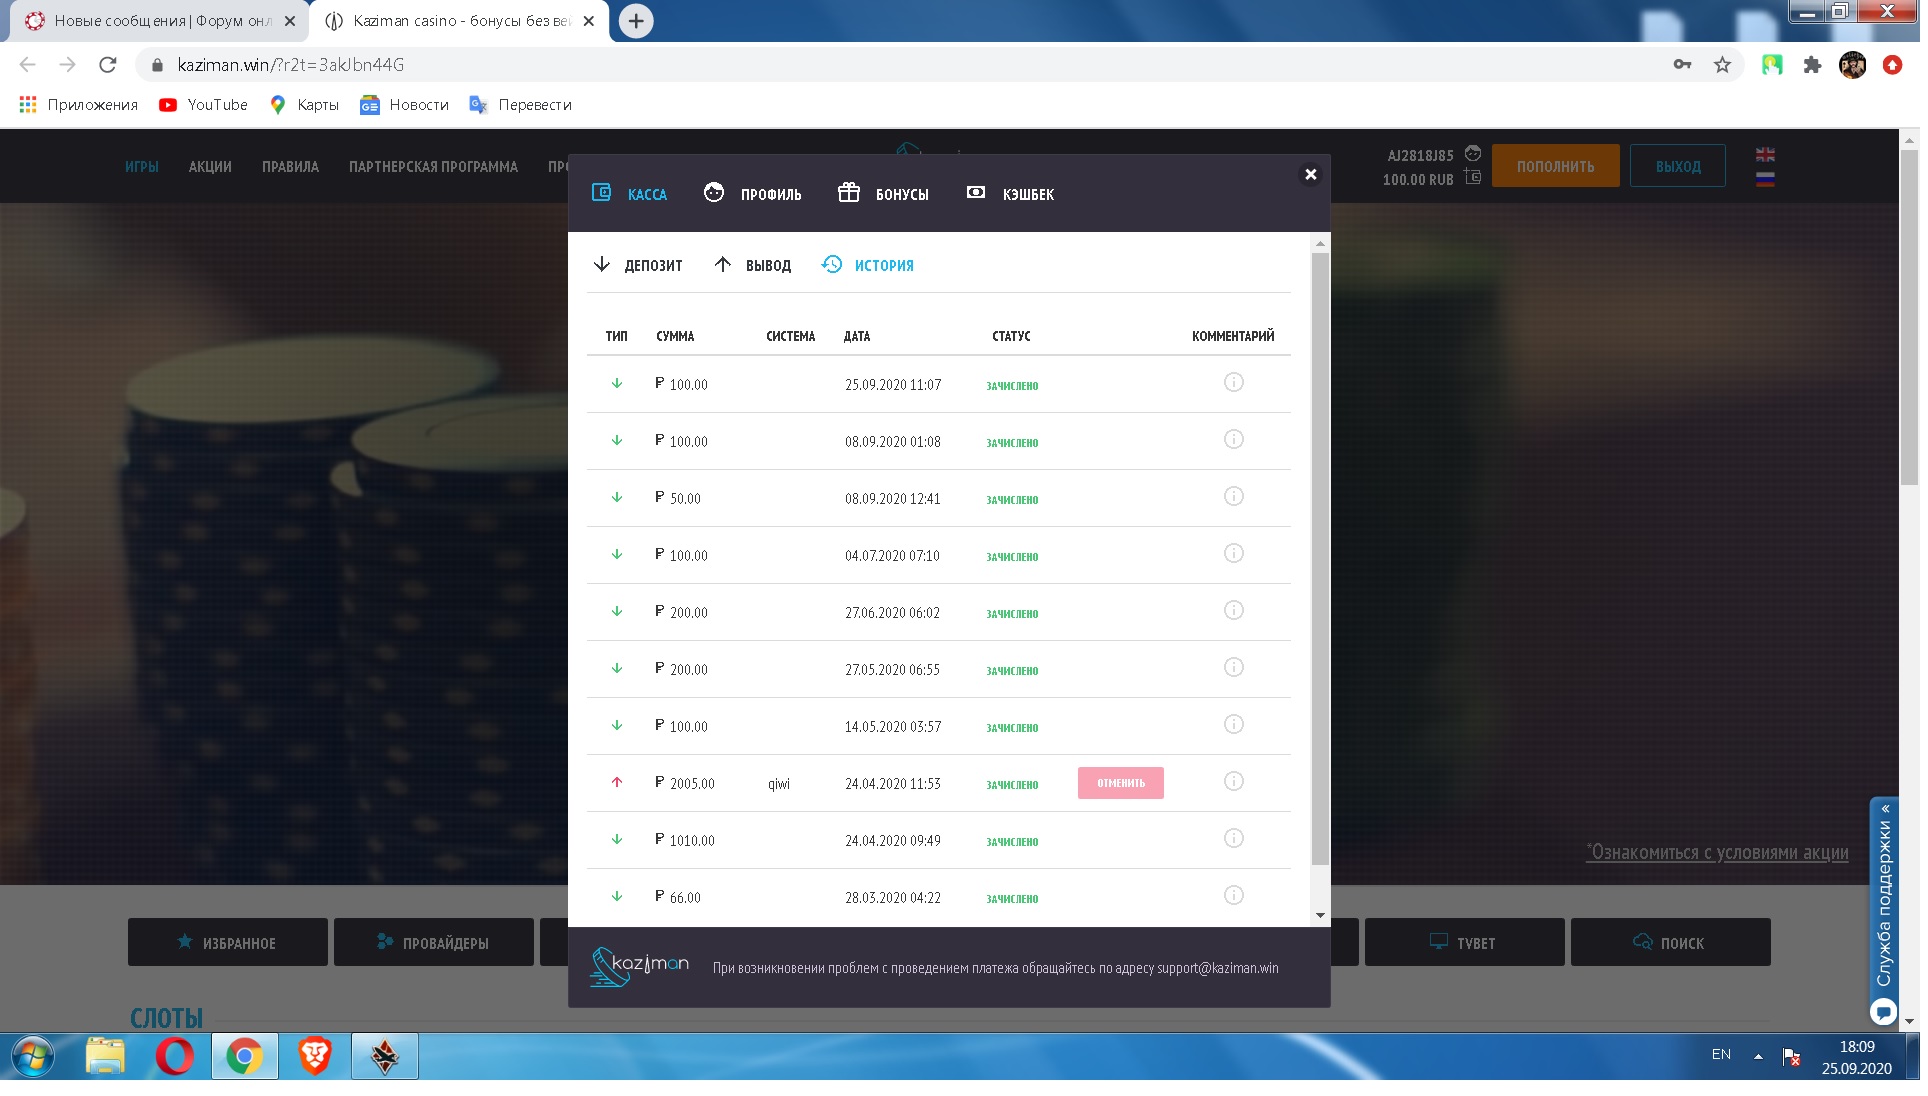Show hidden system tray icons

coord(1757,1056)
